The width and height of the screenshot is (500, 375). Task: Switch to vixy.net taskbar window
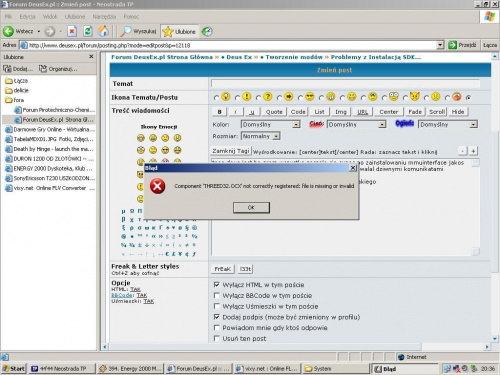(x=267, y=368)
